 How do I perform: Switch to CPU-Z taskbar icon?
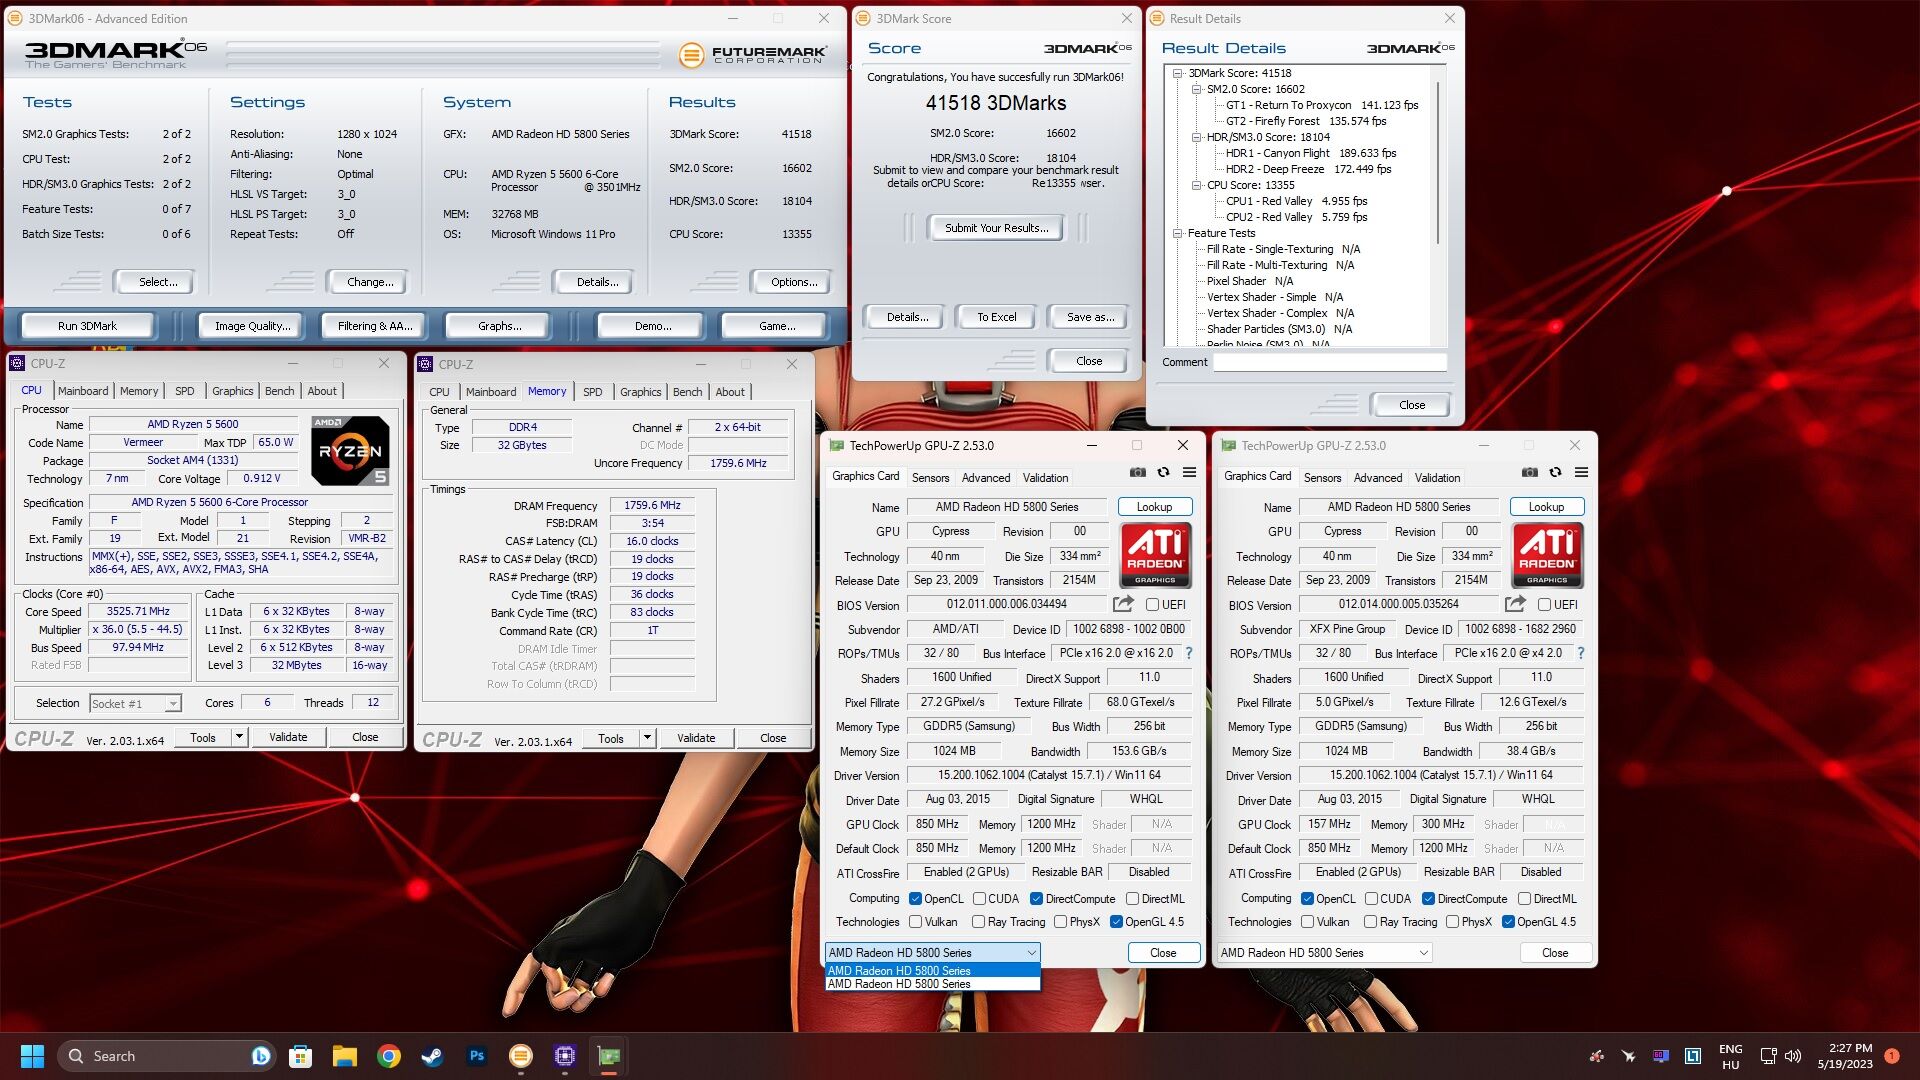pos(565,1056)
